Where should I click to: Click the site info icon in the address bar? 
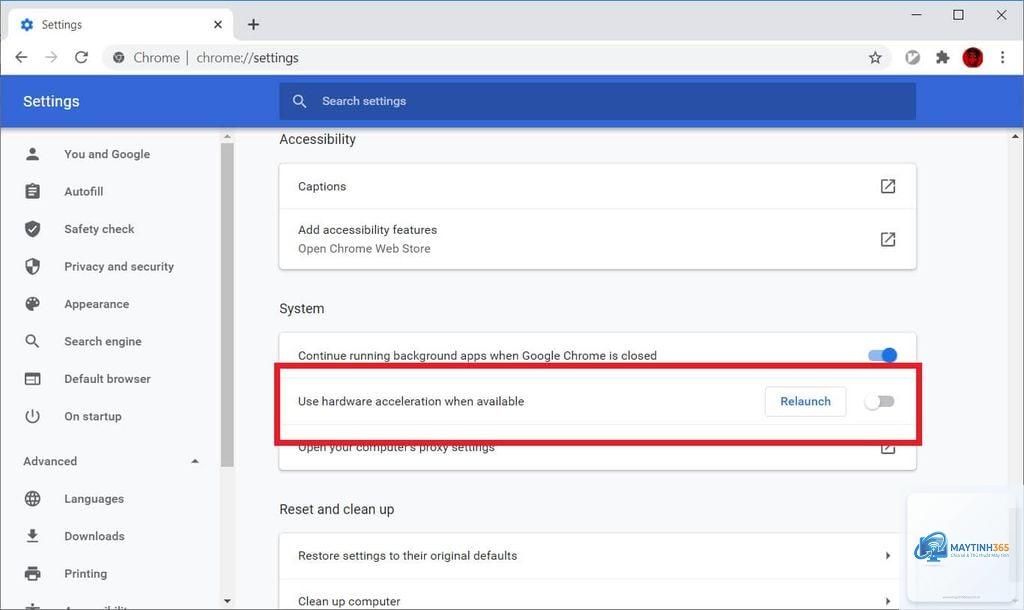(119, 57)
